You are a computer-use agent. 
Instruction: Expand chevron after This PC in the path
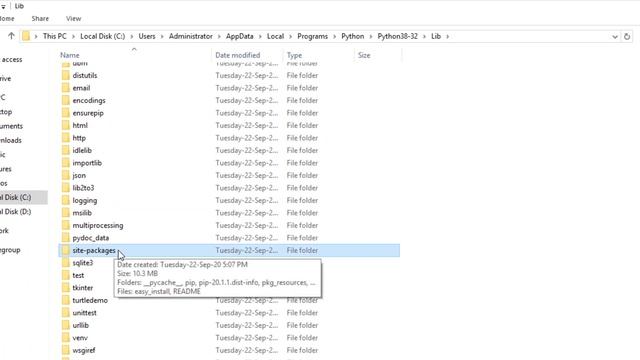pyautogui.click(x=73, y=37)
